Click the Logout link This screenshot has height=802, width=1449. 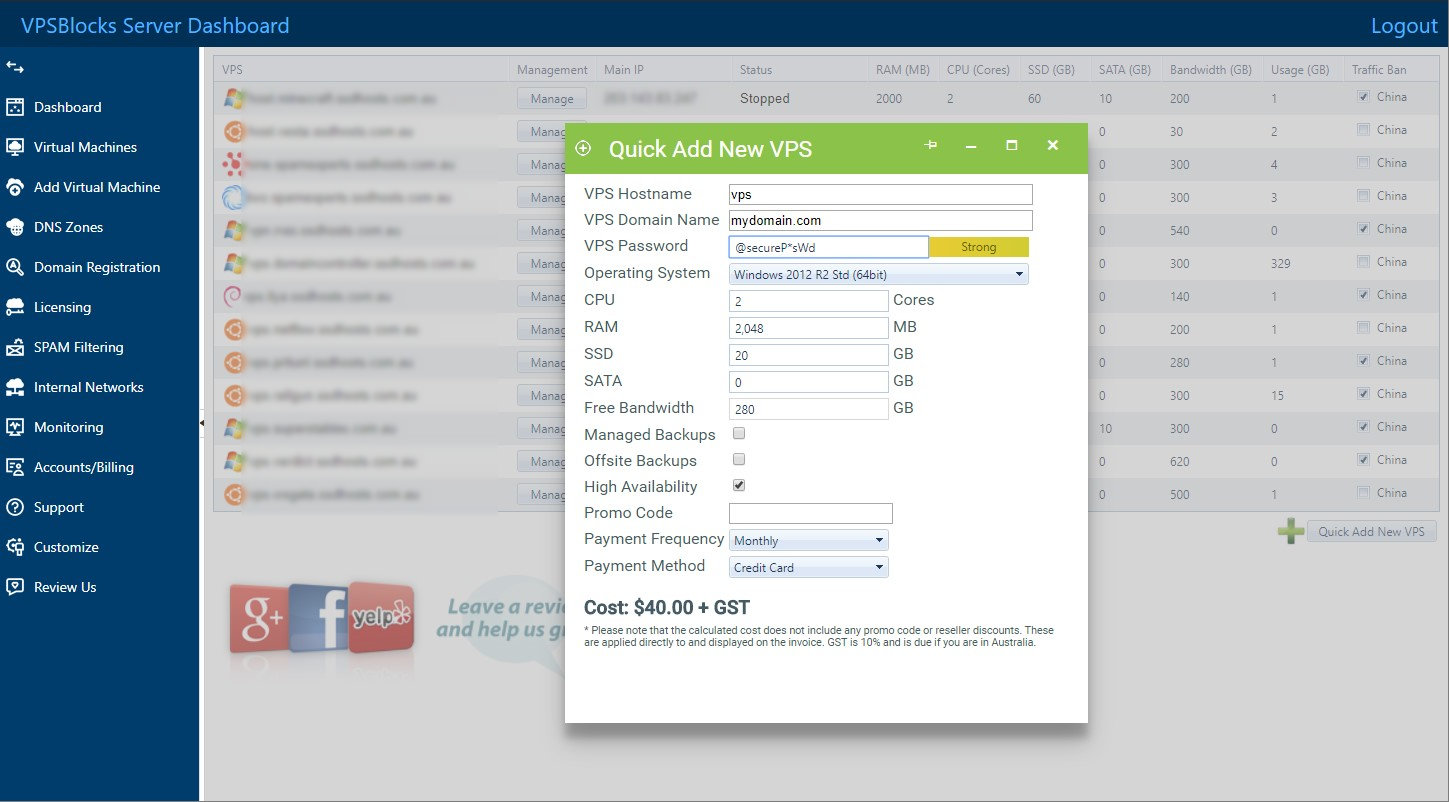tap(1403, 26)
